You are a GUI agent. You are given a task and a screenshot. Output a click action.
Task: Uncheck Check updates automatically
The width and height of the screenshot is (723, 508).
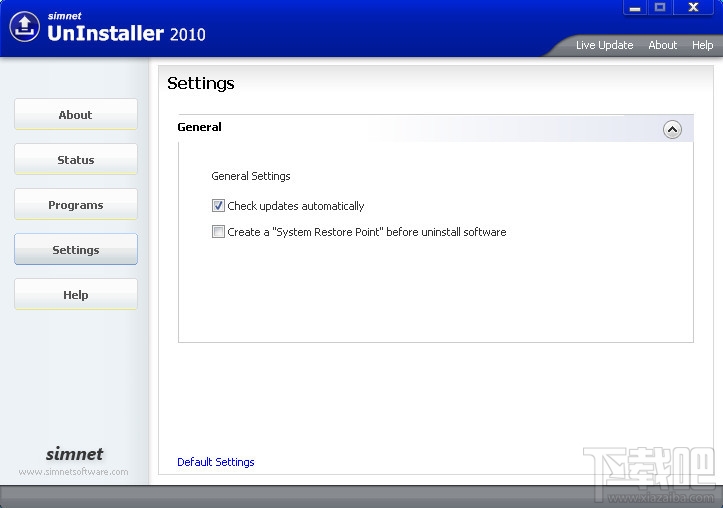coord(218,206)
